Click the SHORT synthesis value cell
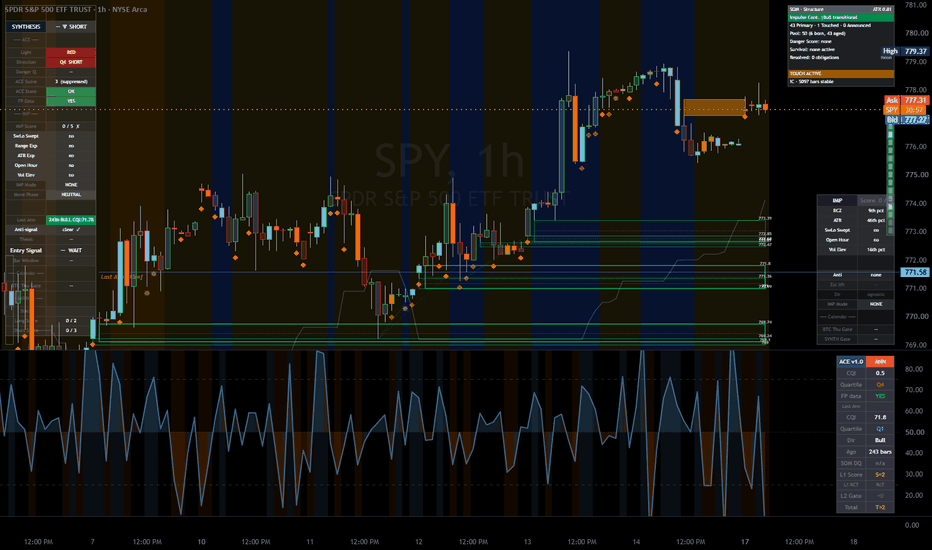Image resolution: width=932 pixels, height=550 pixels. click(71, 27)
